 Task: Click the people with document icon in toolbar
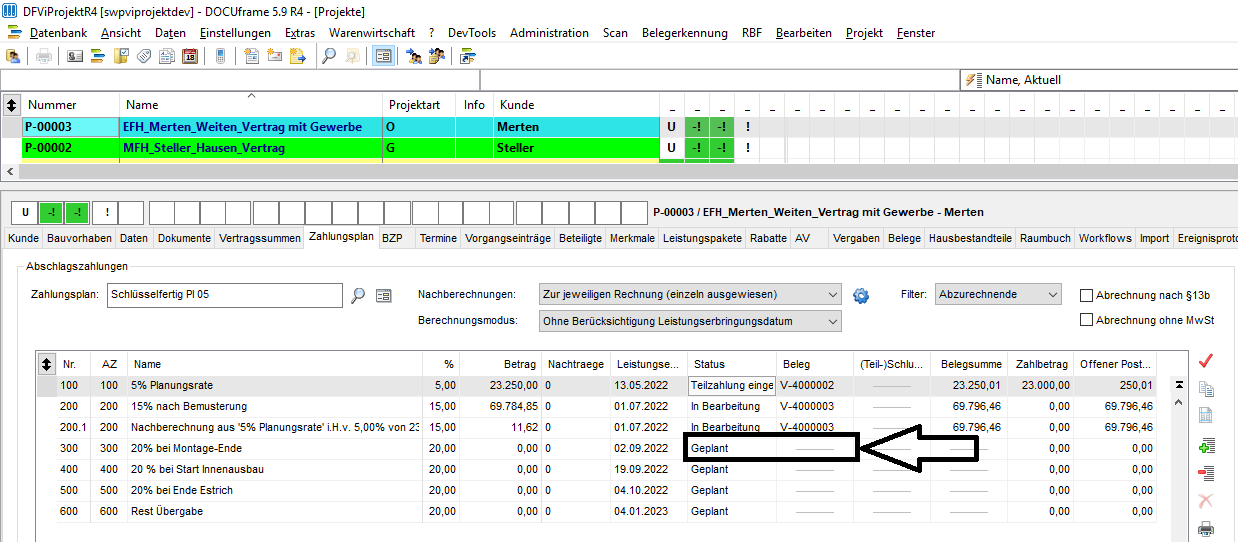tap(437, 56)
